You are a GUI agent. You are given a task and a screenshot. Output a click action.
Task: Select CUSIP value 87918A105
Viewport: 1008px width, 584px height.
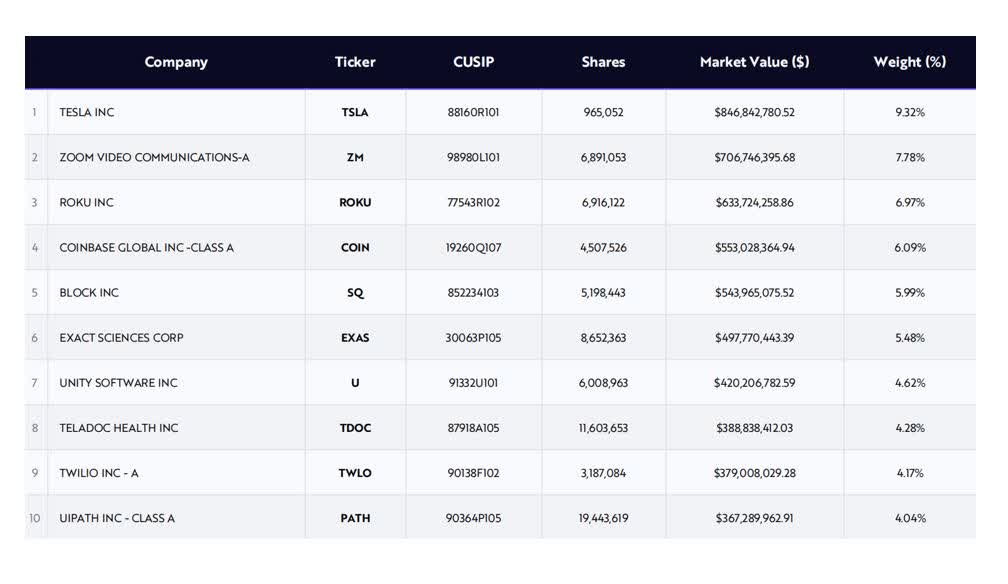(473, 428)
